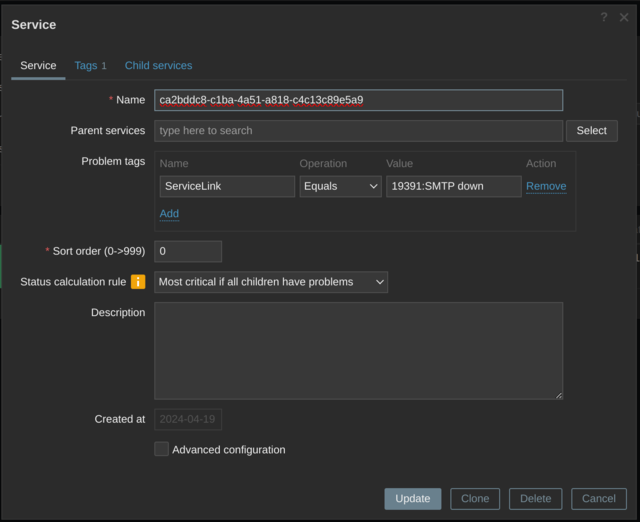
Task: Click the Problem tags Value column header
Action: tap(400, 164)
